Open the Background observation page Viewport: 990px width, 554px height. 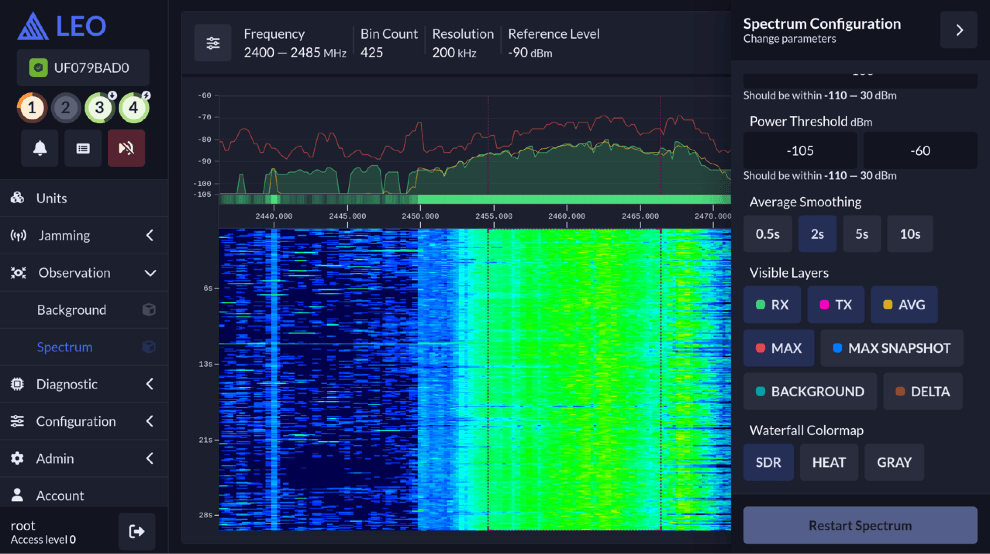[x=84, y=310]
